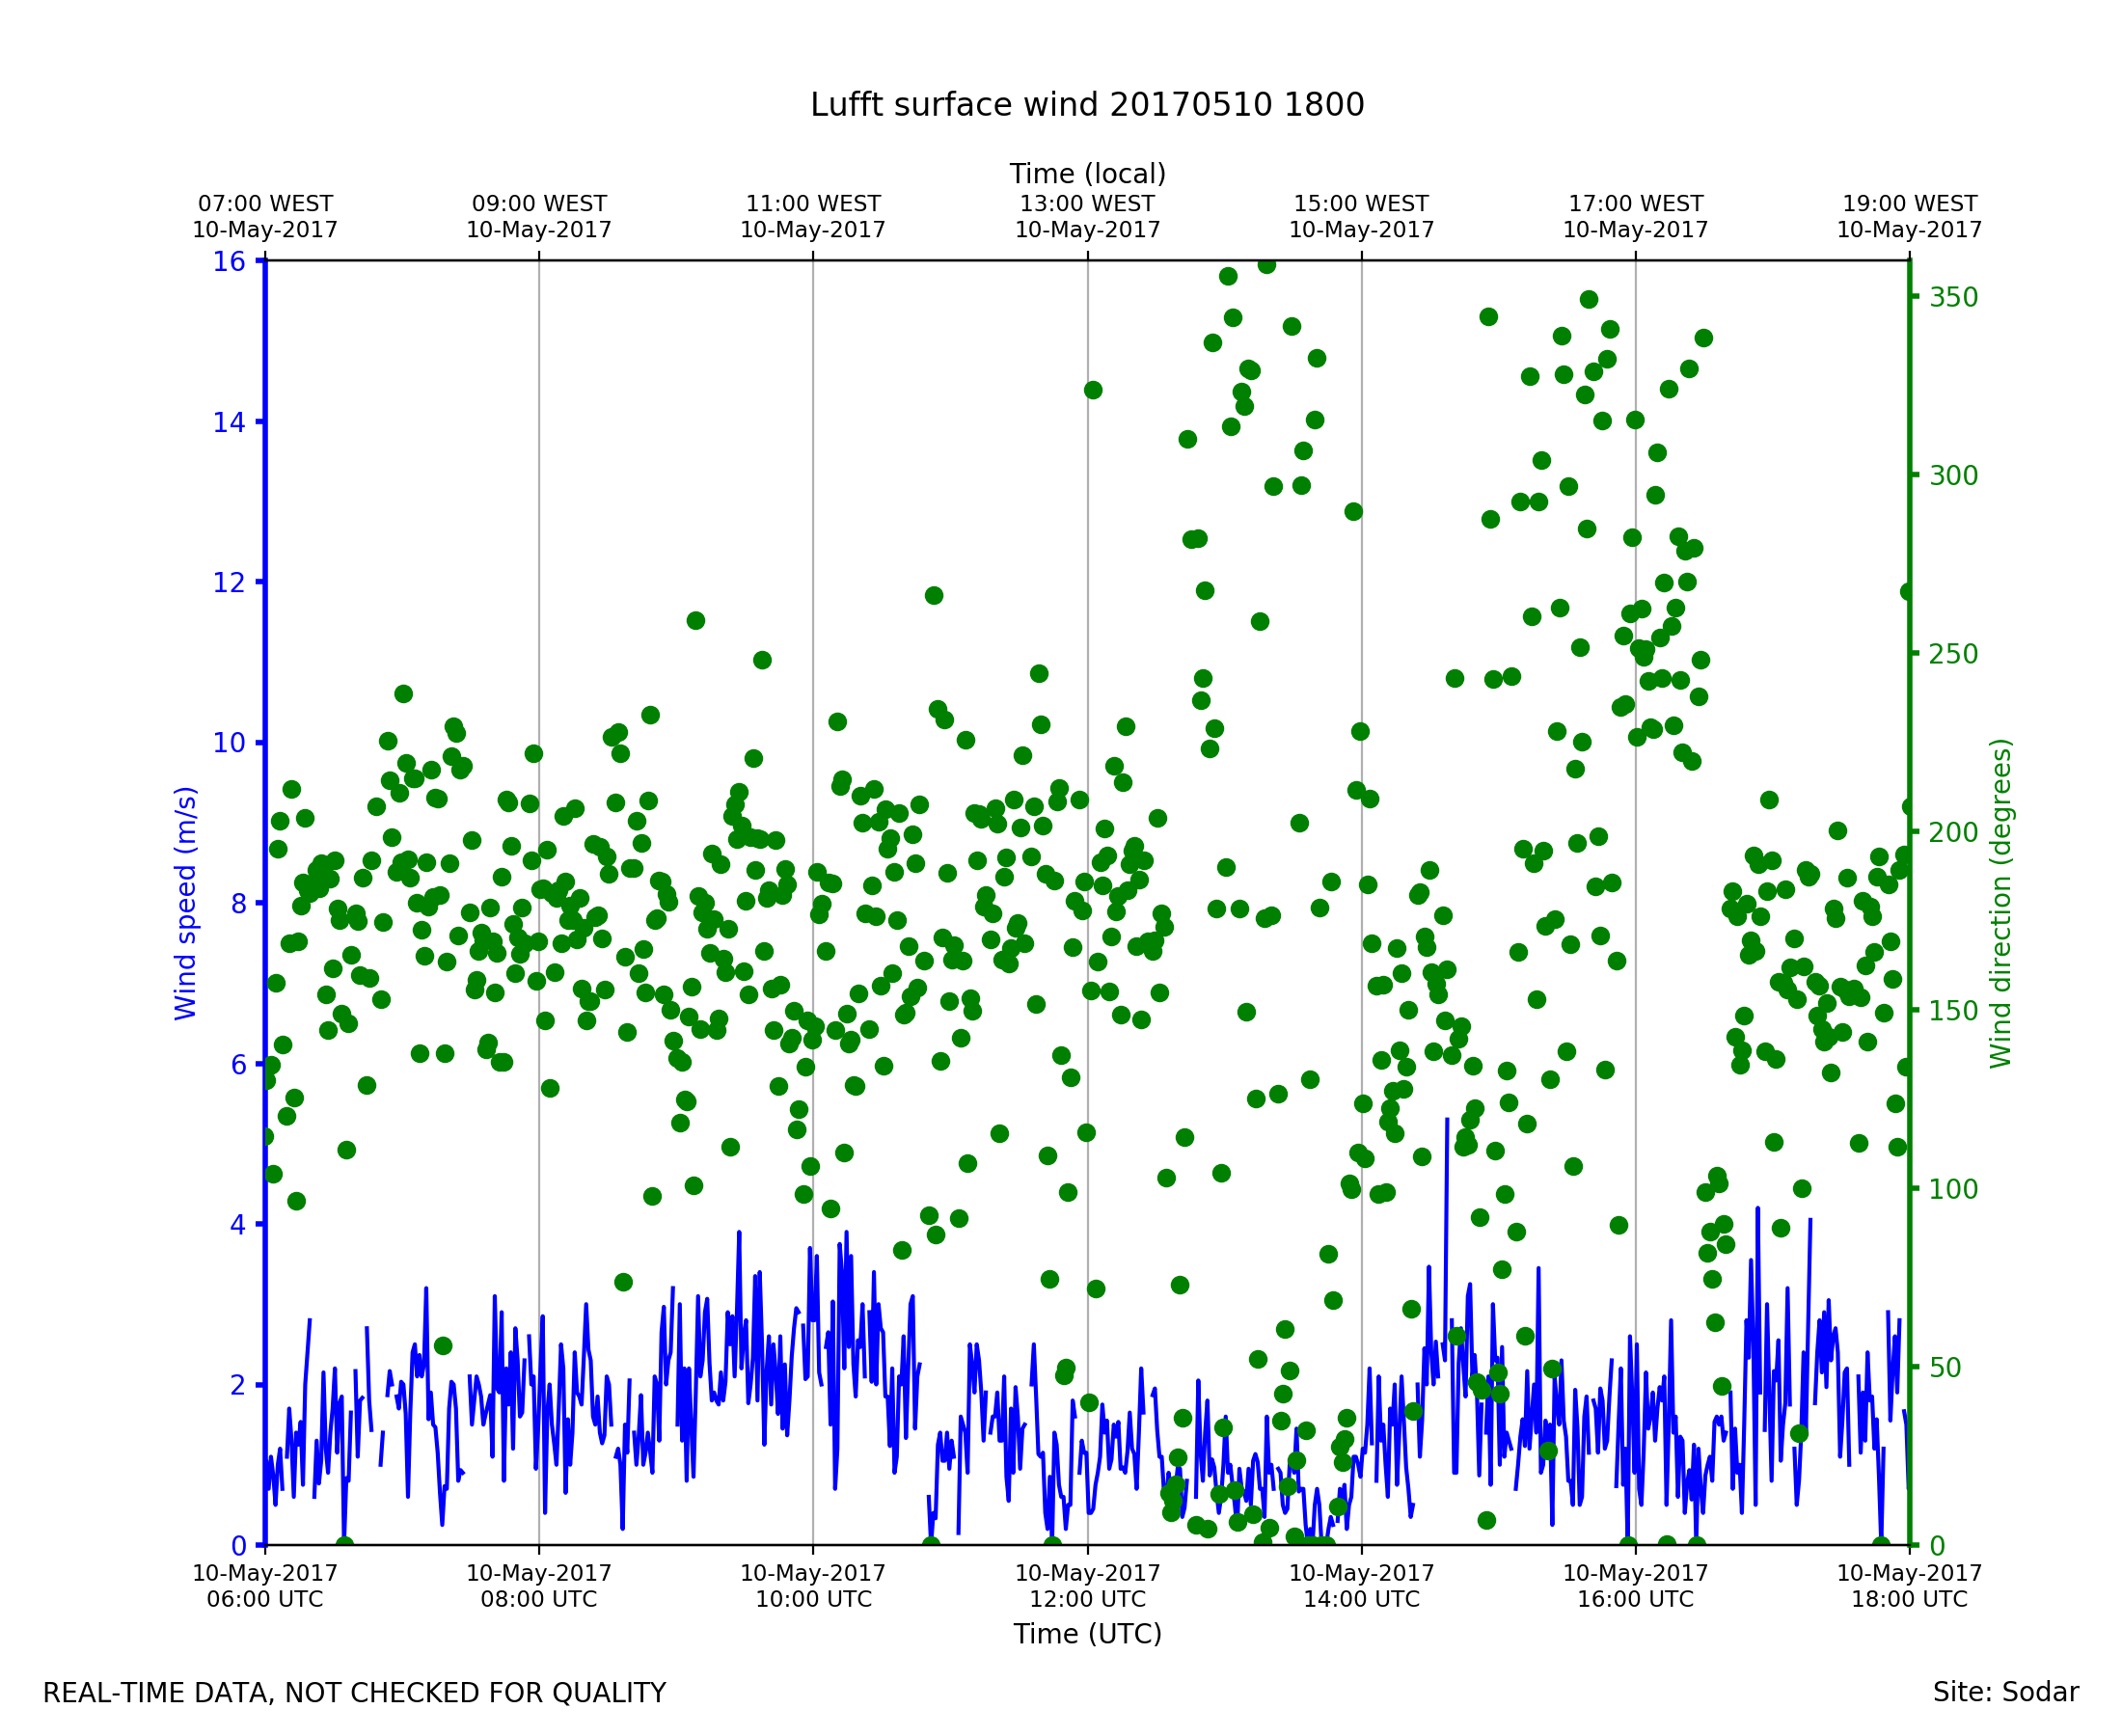Click the Time (local) axis title
Image resolution: width=2122 pixels, height=1736 pixels.
pyautogui.click(x=1087, y=174)
